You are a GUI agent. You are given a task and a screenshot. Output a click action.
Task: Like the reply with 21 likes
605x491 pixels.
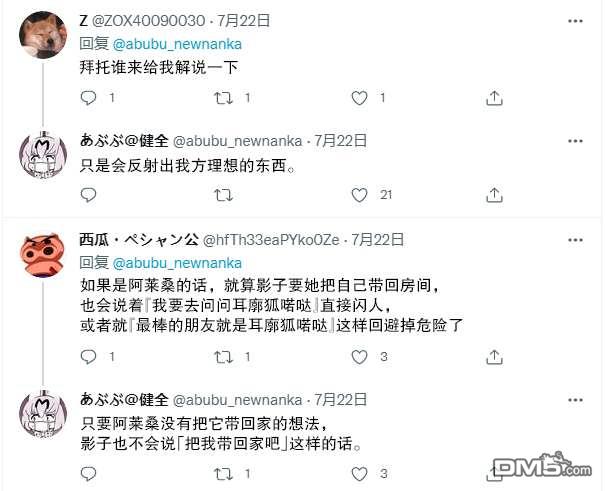point(359,195)
